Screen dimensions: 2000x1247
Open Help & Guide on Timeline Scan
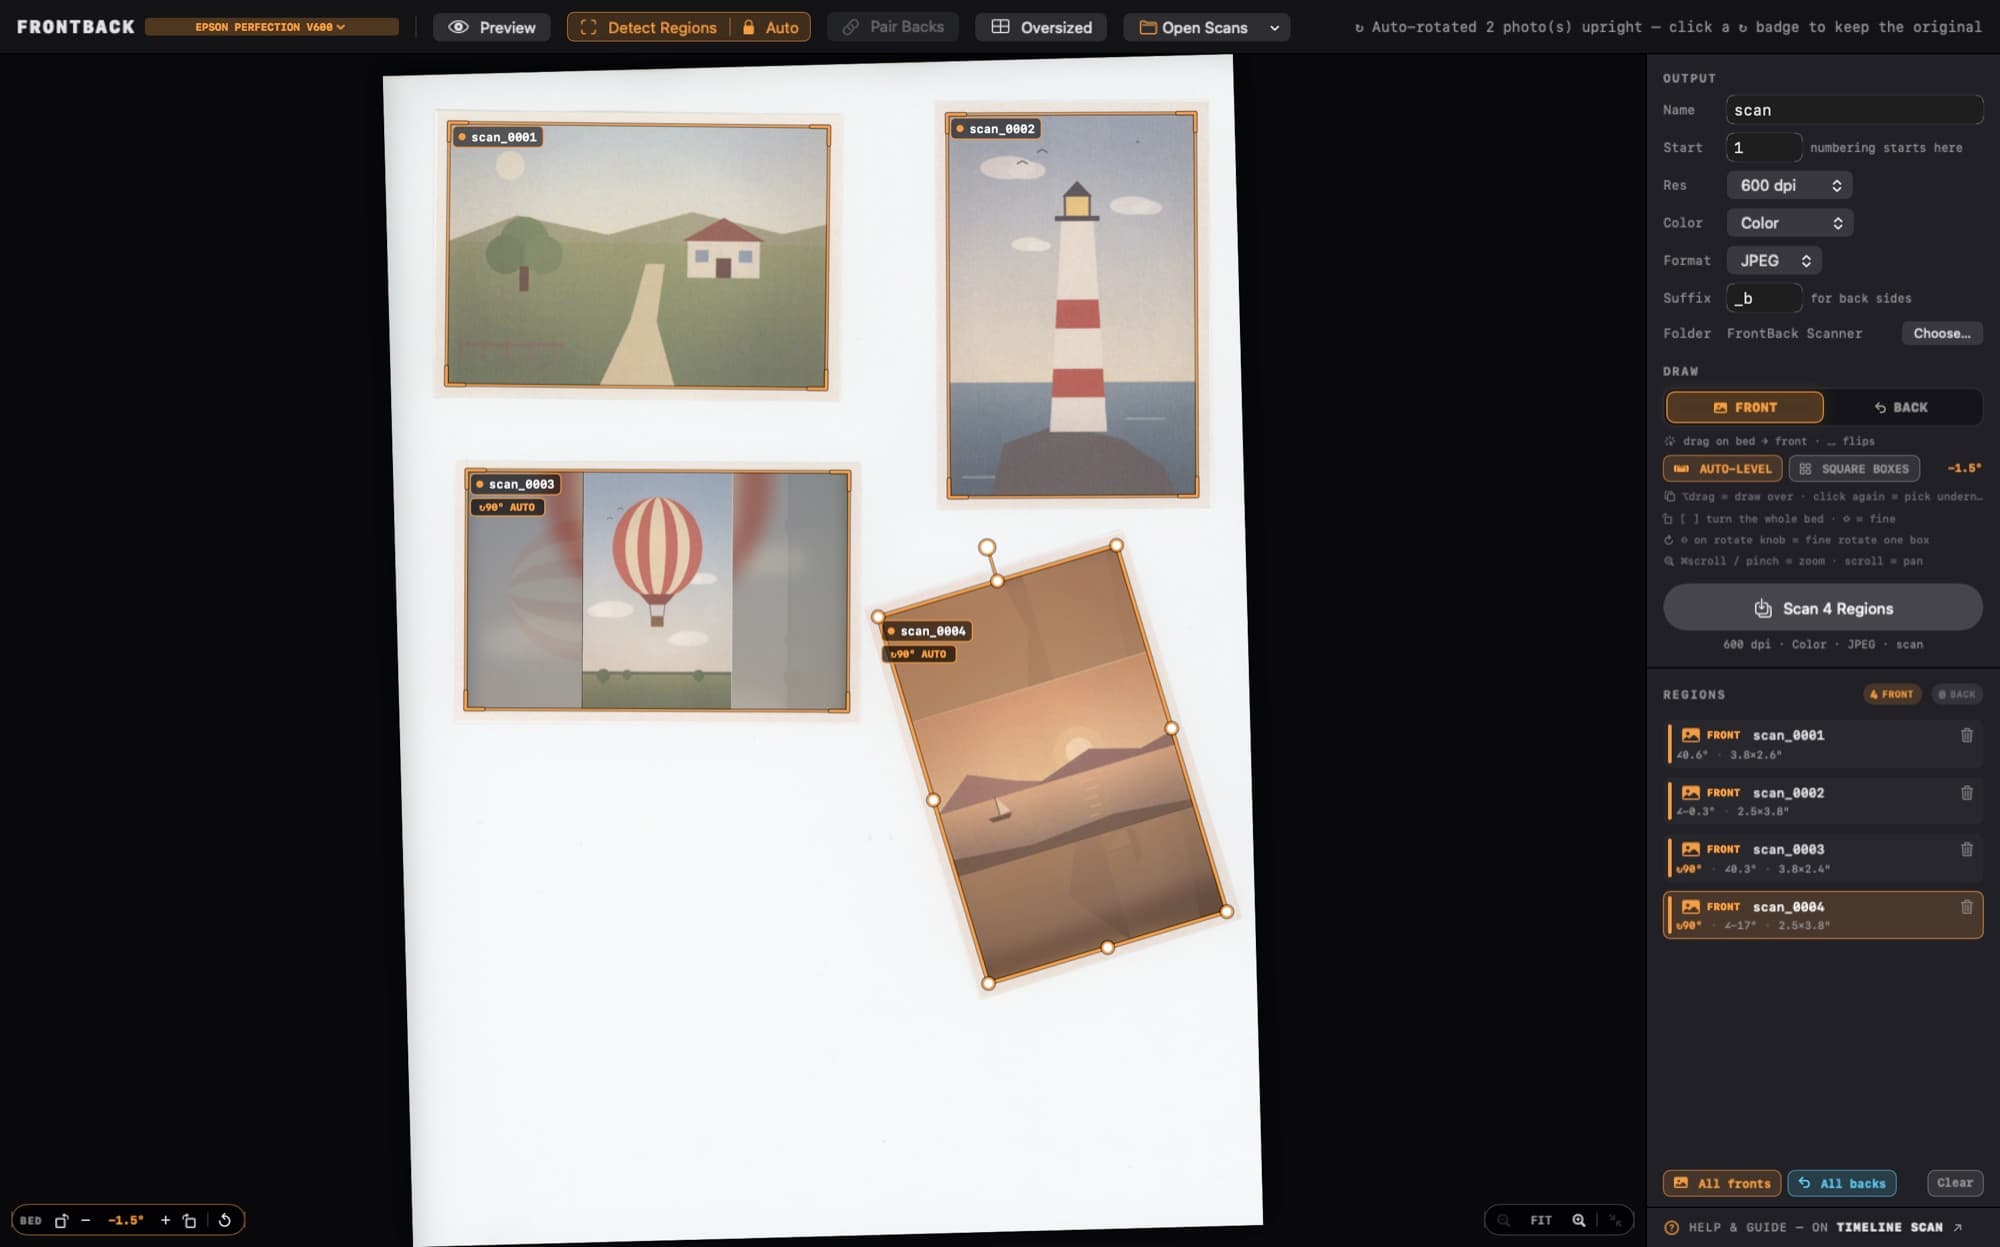[x=1815, y=1227]
